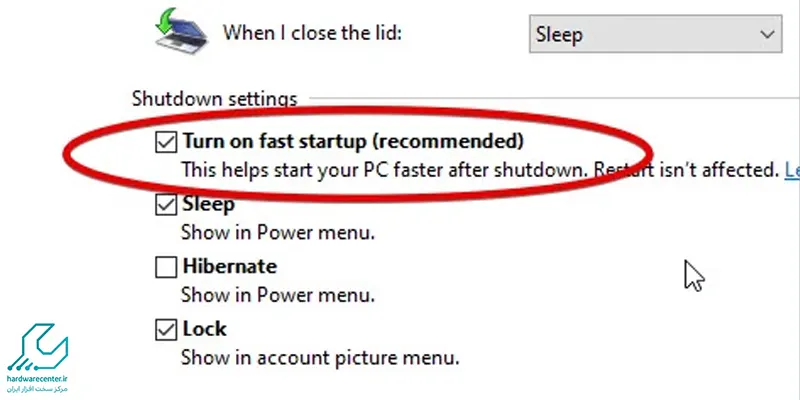Click the bold Lock option label
800x400 pixels.
205,329
